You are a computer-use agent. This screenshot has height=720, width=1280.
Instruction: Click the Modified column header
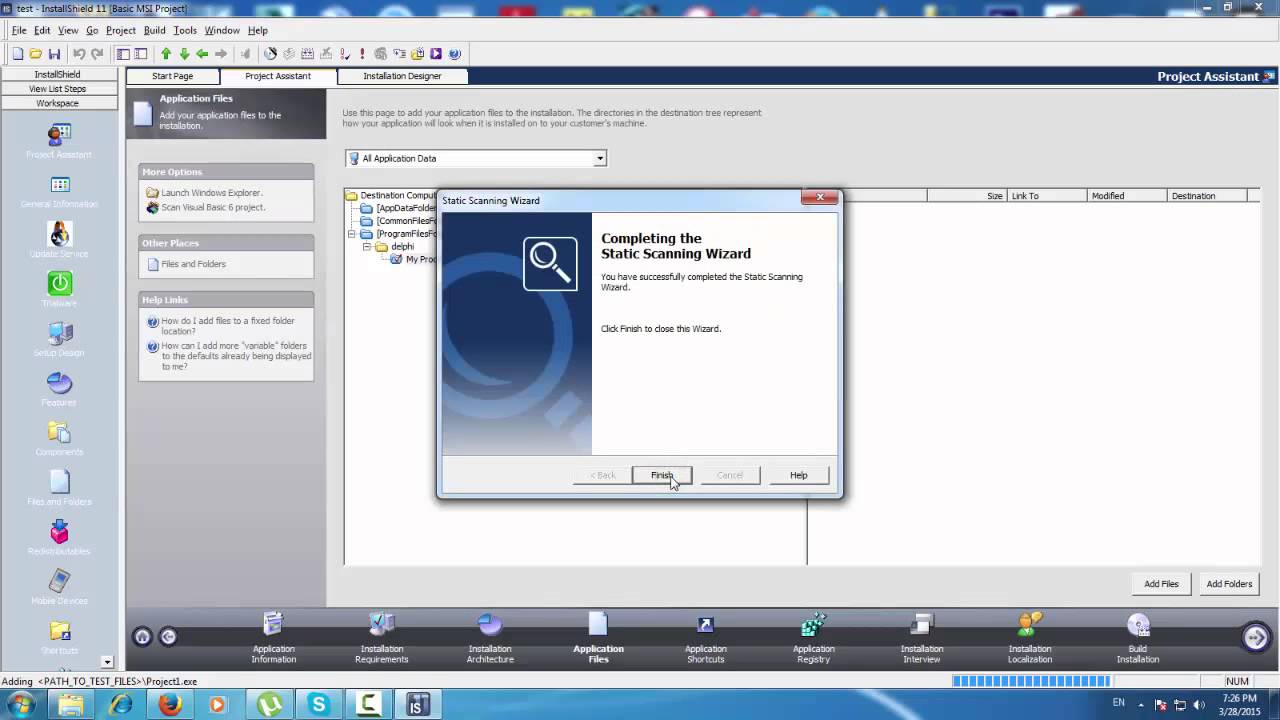coord(1127,196)
